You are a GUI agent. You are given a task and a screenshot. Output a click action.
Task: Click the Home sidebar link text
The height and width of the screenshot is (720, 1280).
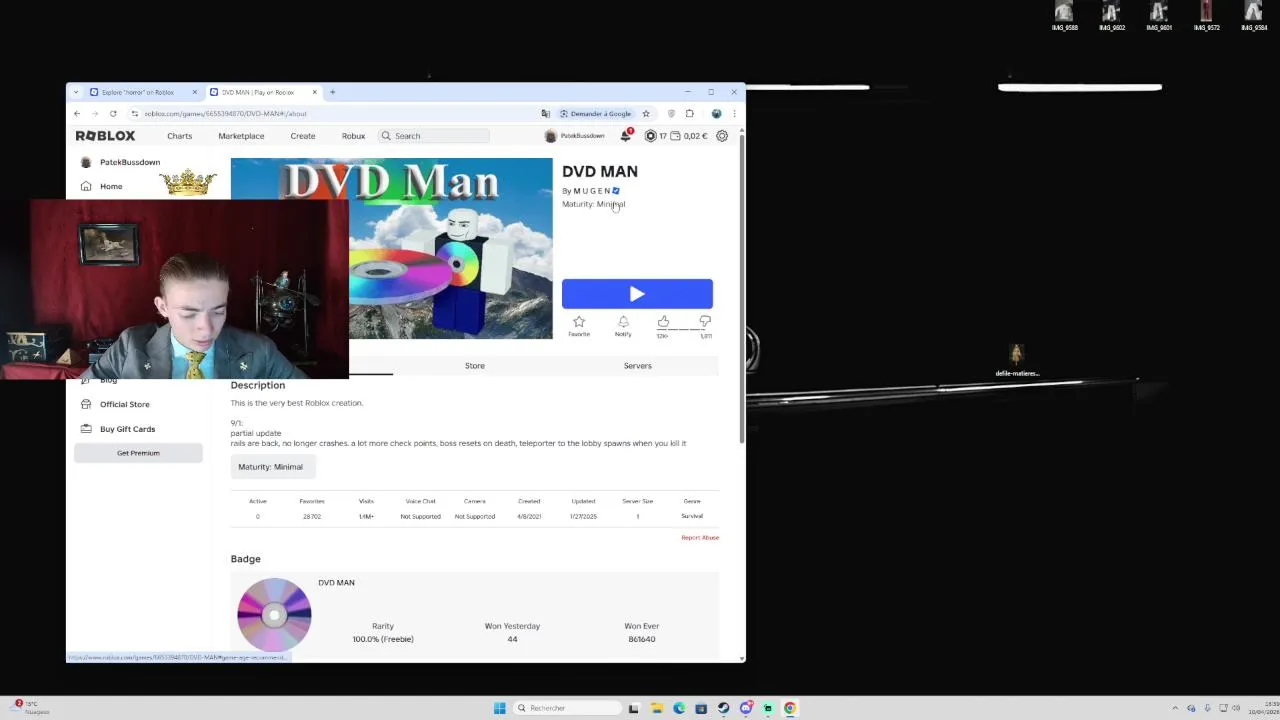[x=111, y=186]
